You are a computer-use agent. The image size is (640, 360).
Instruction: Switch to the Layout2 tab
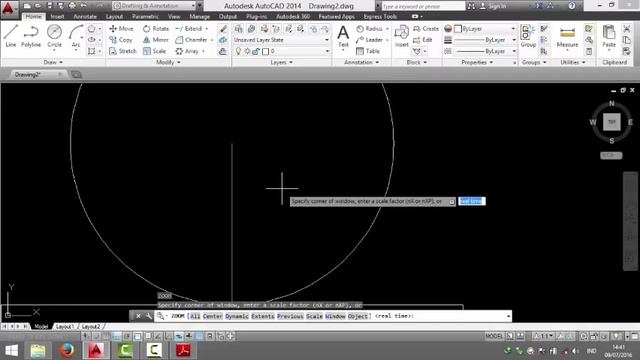pyautogui.click(x=90, y=327)
